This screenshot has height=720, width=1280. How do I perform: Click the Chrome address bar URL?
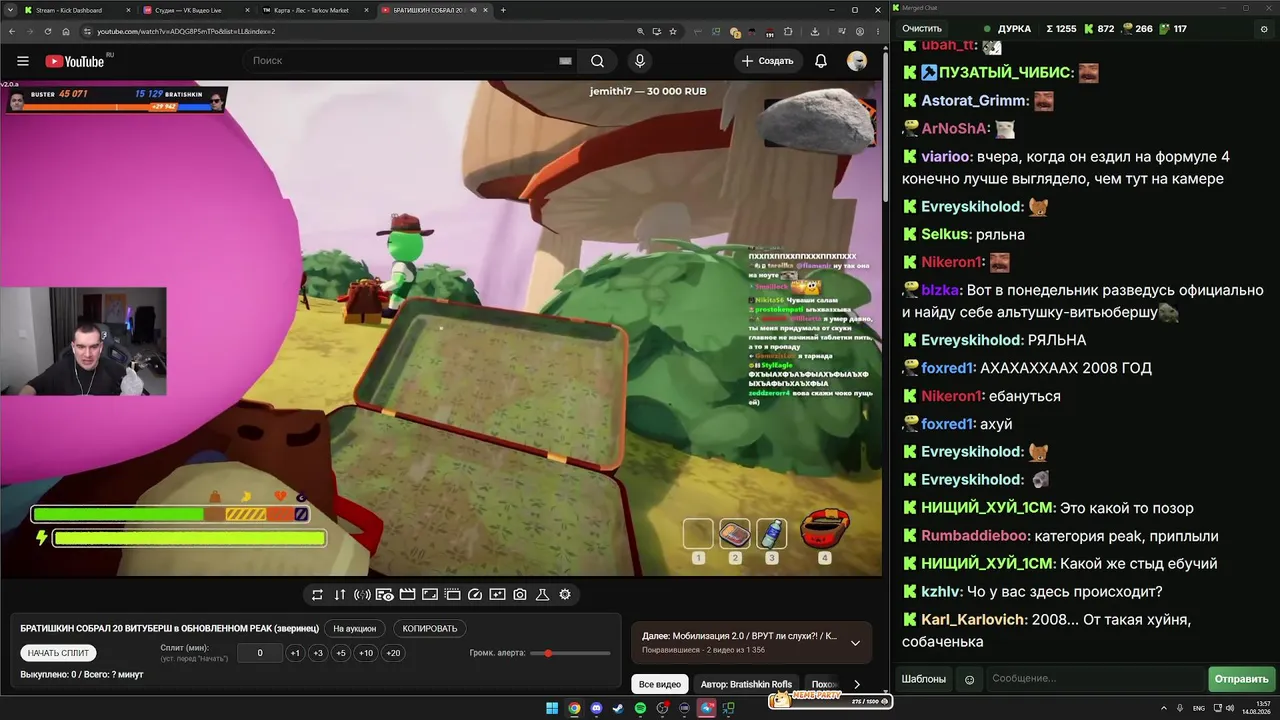[x=186, y=31]
